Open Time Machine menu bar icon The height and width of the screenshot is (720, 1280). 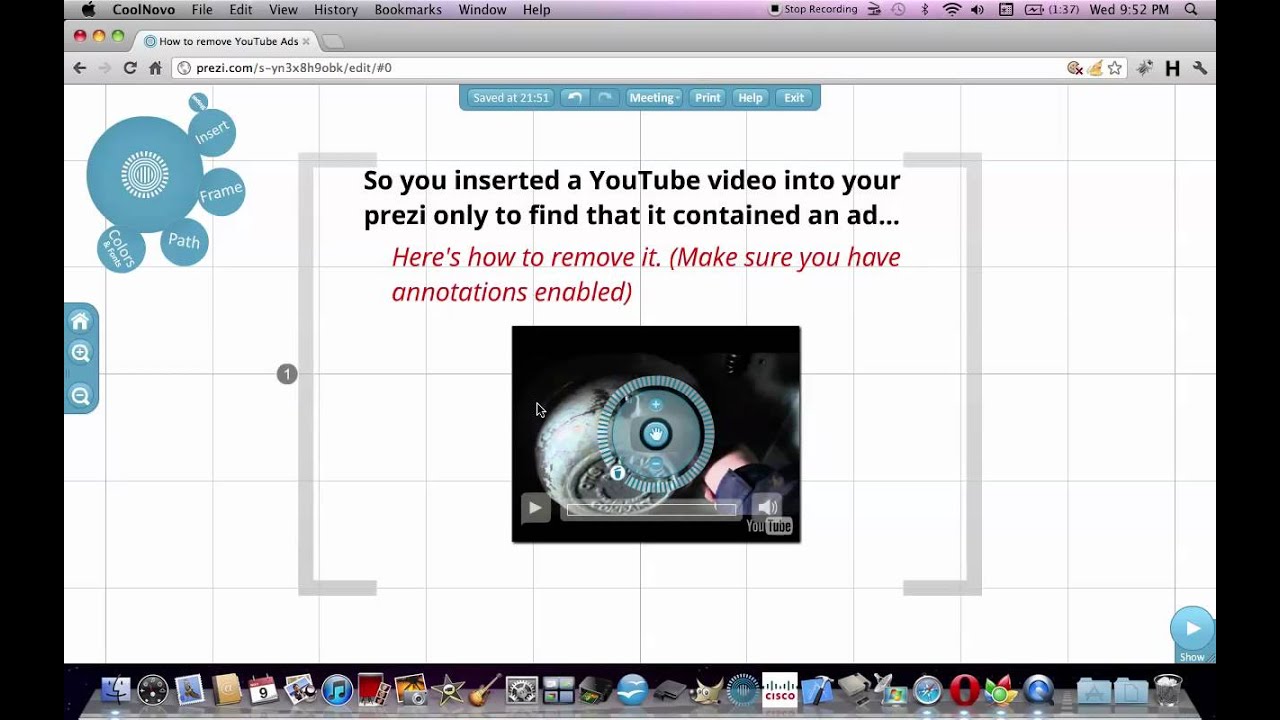[898, 10]
